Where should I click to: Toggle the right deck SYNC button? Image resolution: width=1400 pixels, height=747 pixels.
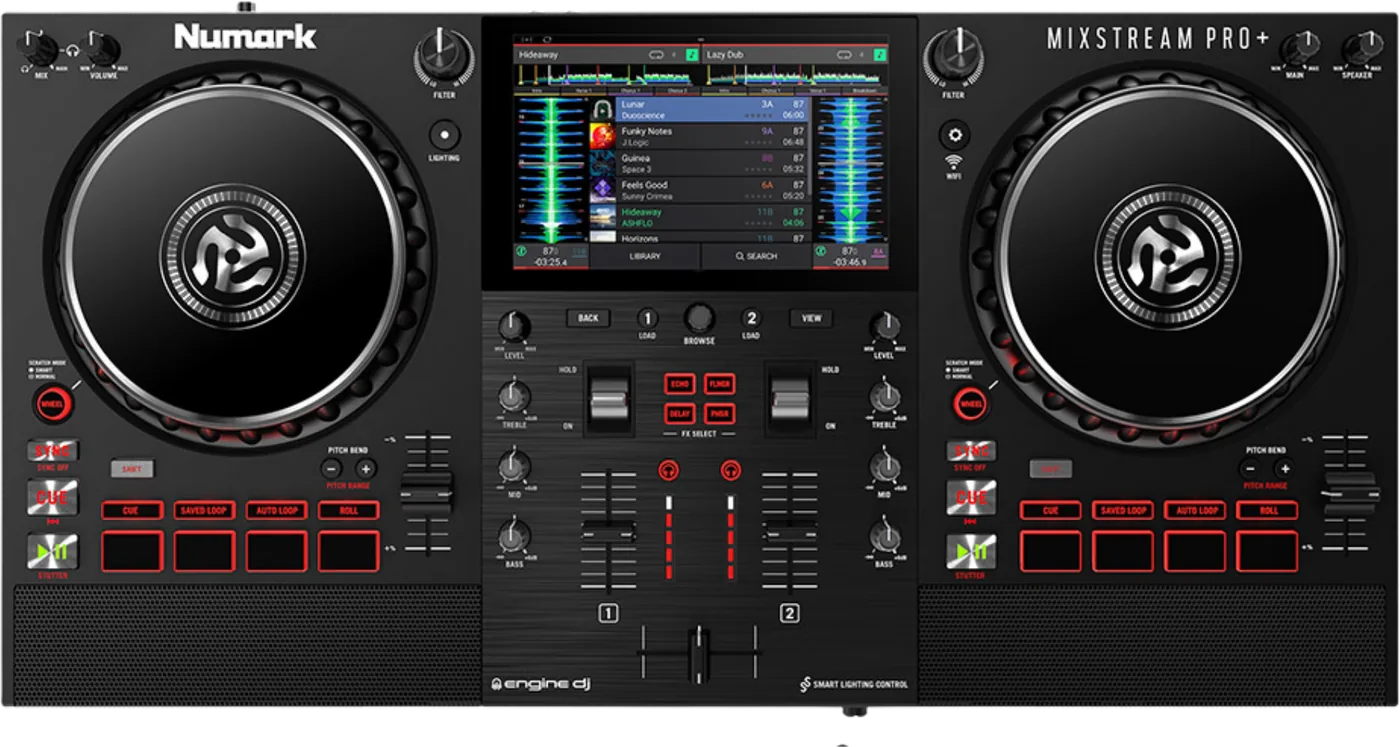click(x=971, y=451)
